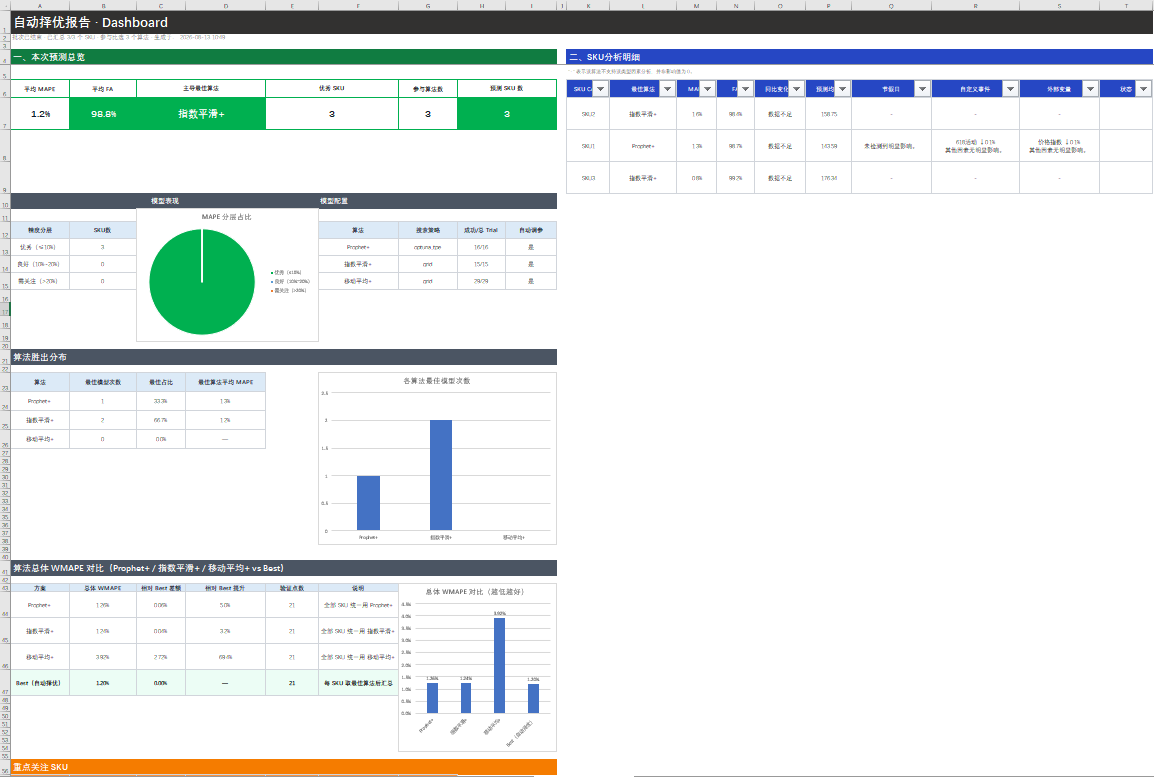Click the 需关注 (>20%) accuracy tier cell
The width and height of the screenshot is (1154, 777).
[40, 281]
